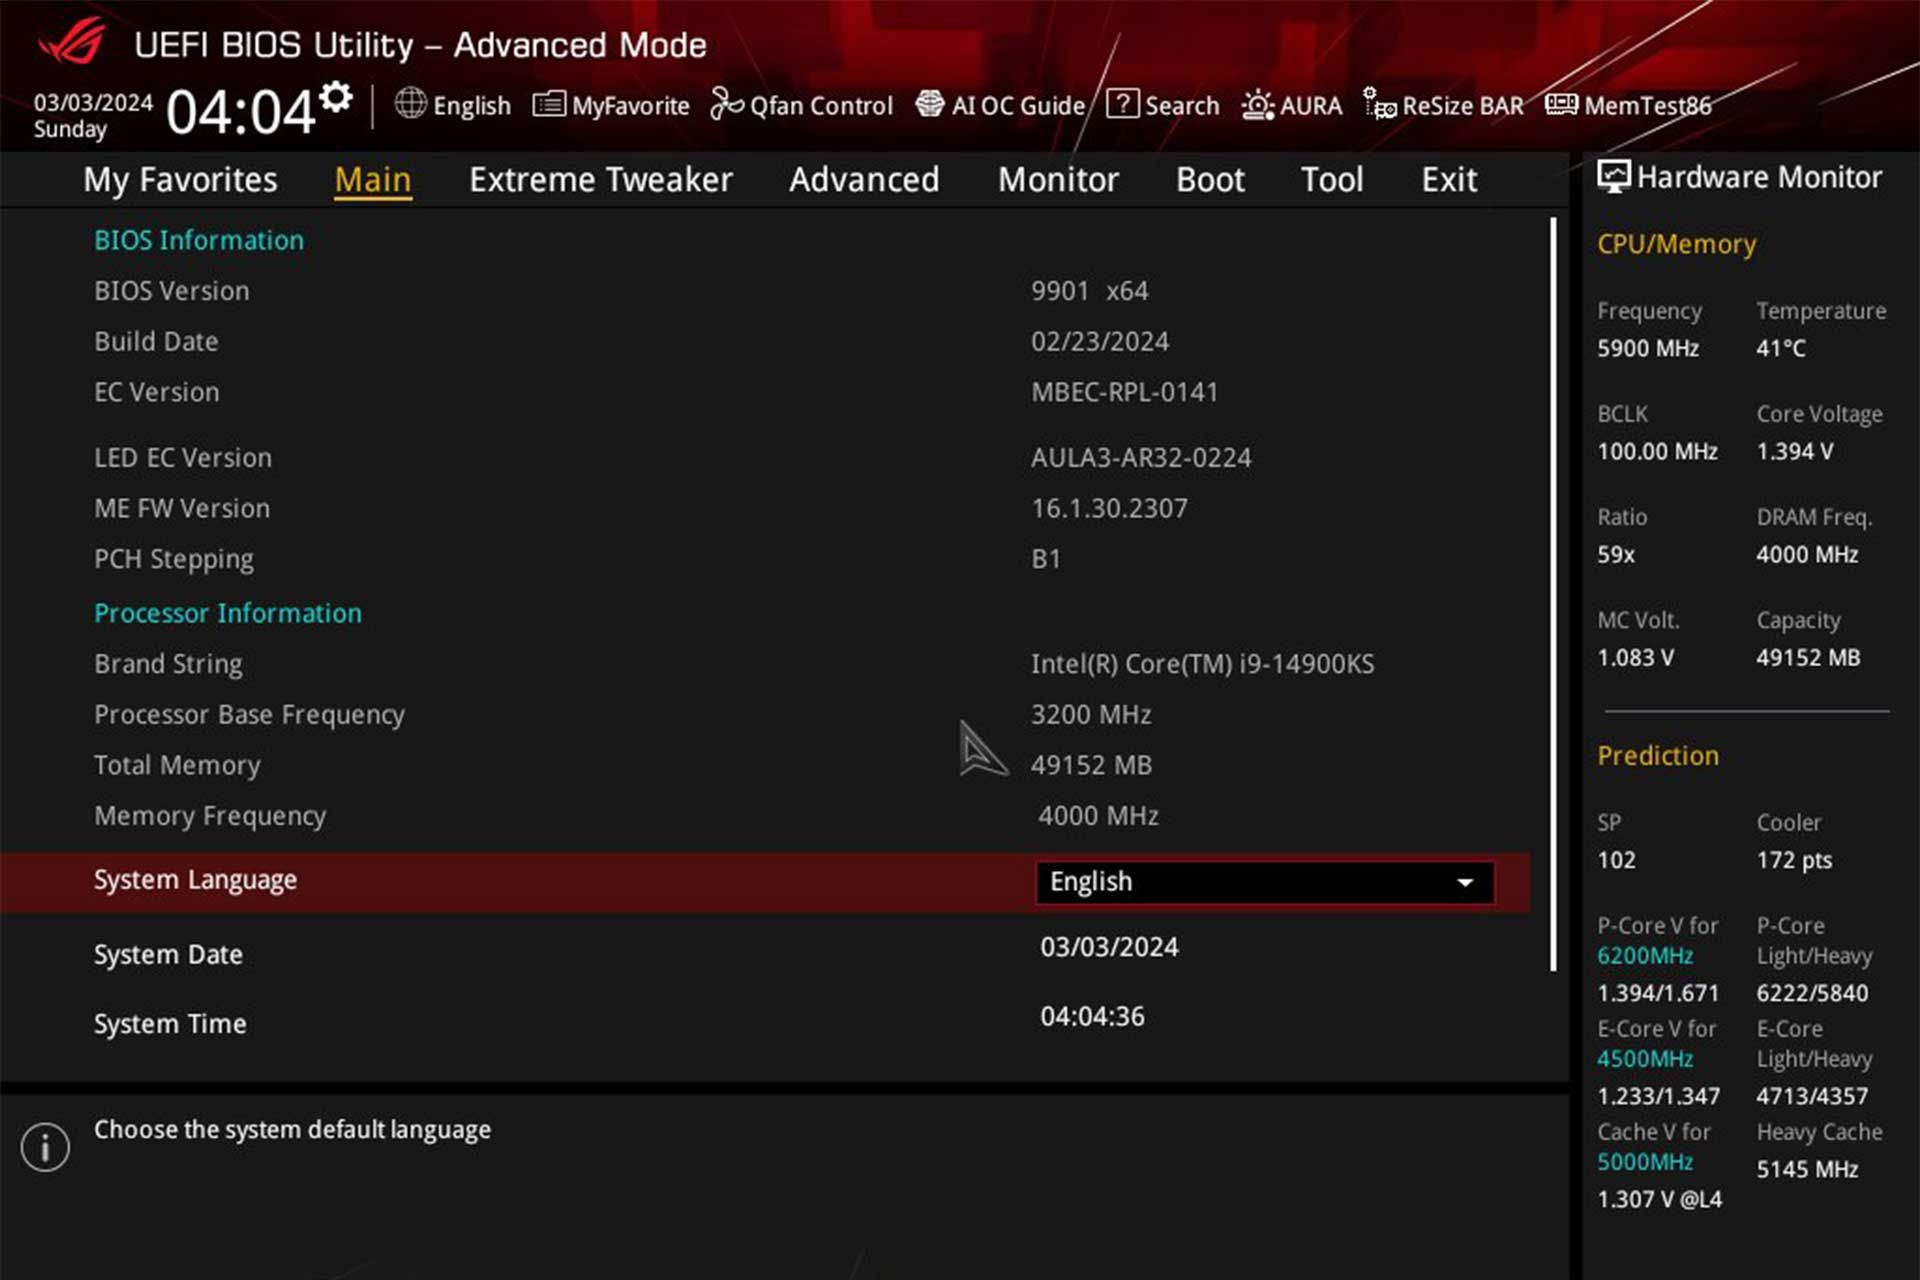The width and height of the screenshot is (1920, 1280).
Task: Click the System Date field
Action: point(1110,947)
